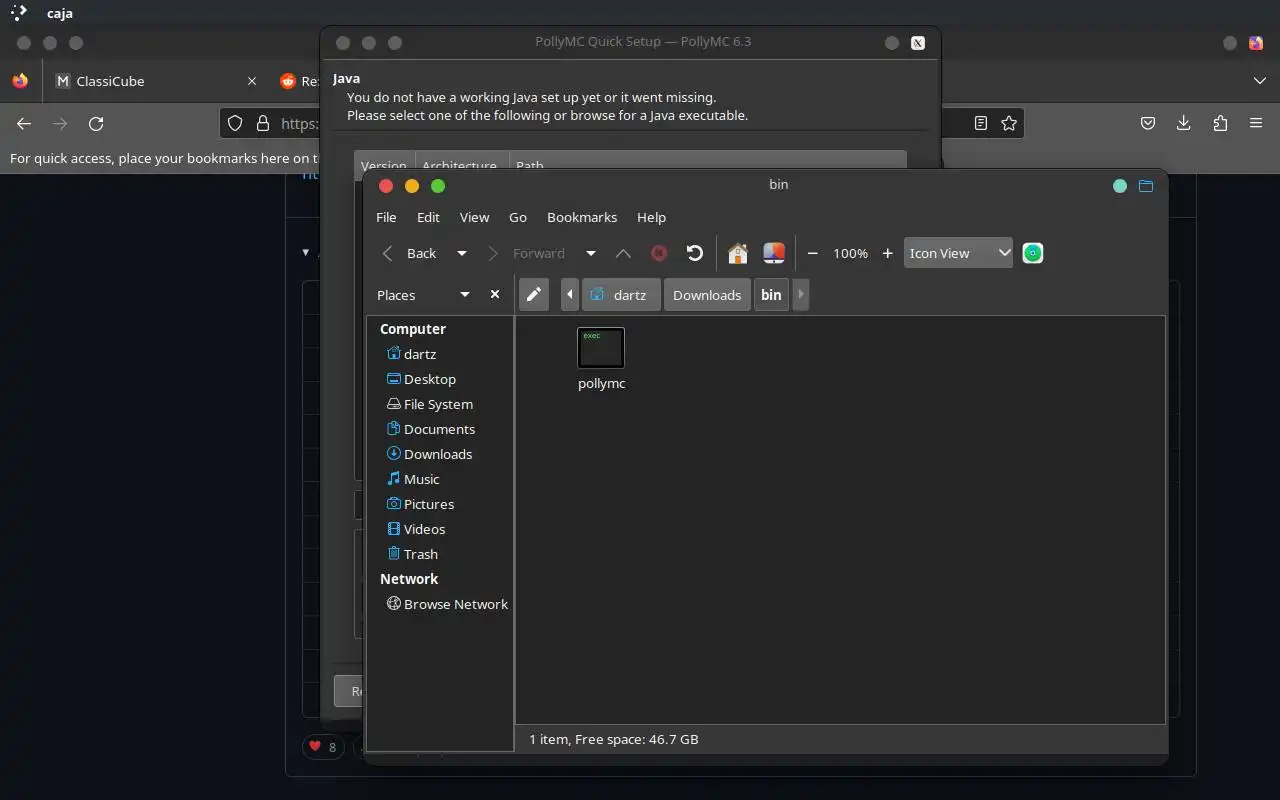Viewport: 1280px width, 800px height.
Task: Click the red Stop loading icon
Action: pyautogui.click(x=658, y=254)
